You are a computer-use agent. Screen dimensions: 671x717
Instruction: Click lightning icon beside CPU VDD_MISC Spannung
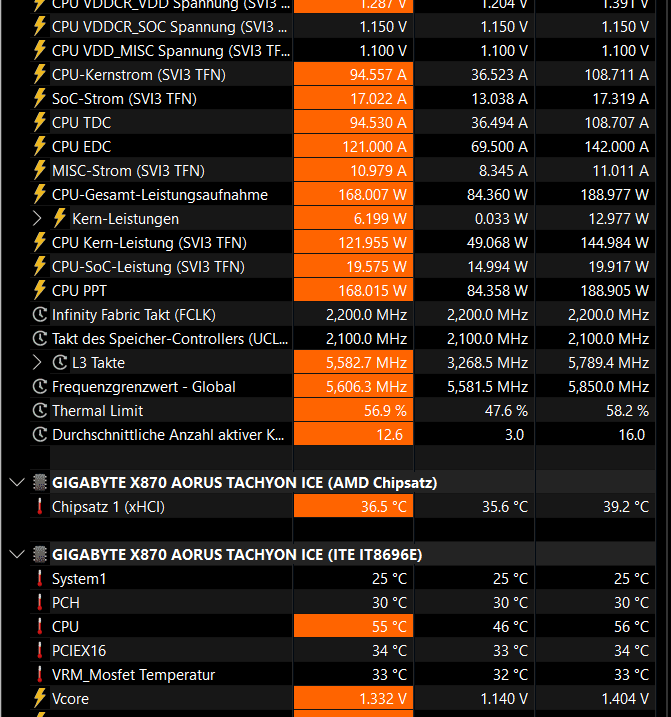click(40, 50)
